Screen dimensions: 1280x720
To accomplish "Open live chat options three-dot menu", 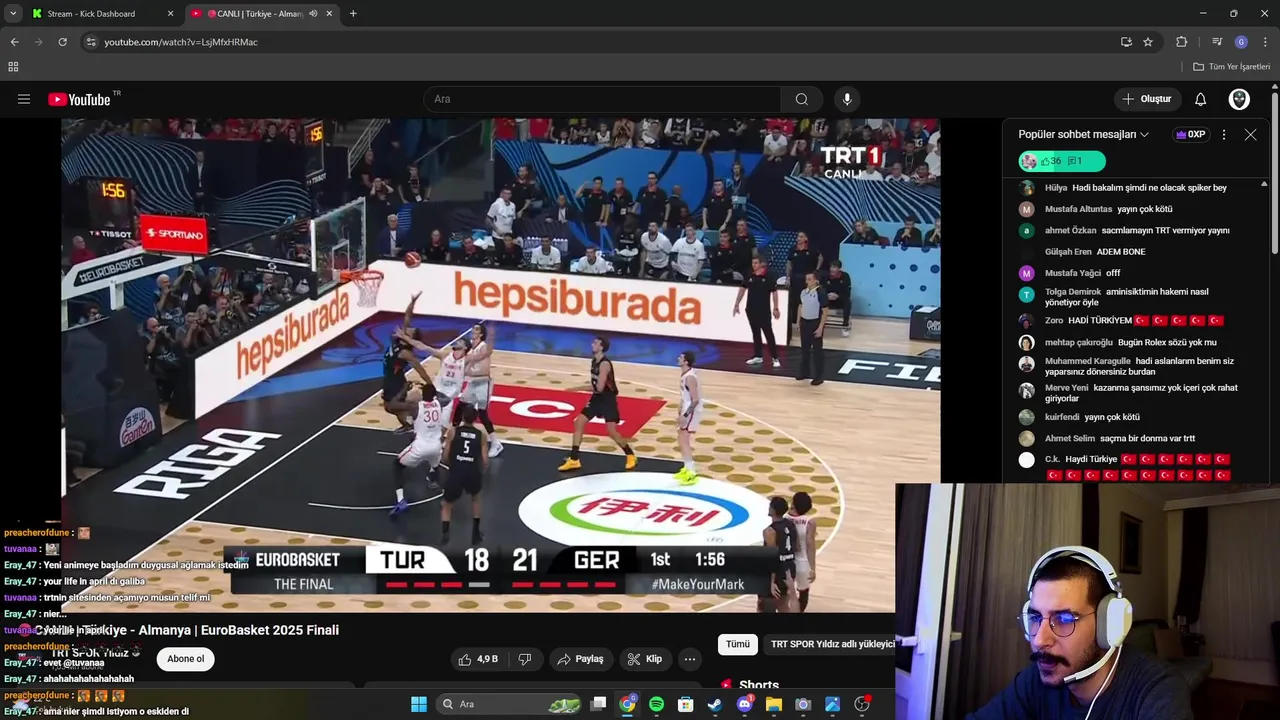I will pos(1224,134).
